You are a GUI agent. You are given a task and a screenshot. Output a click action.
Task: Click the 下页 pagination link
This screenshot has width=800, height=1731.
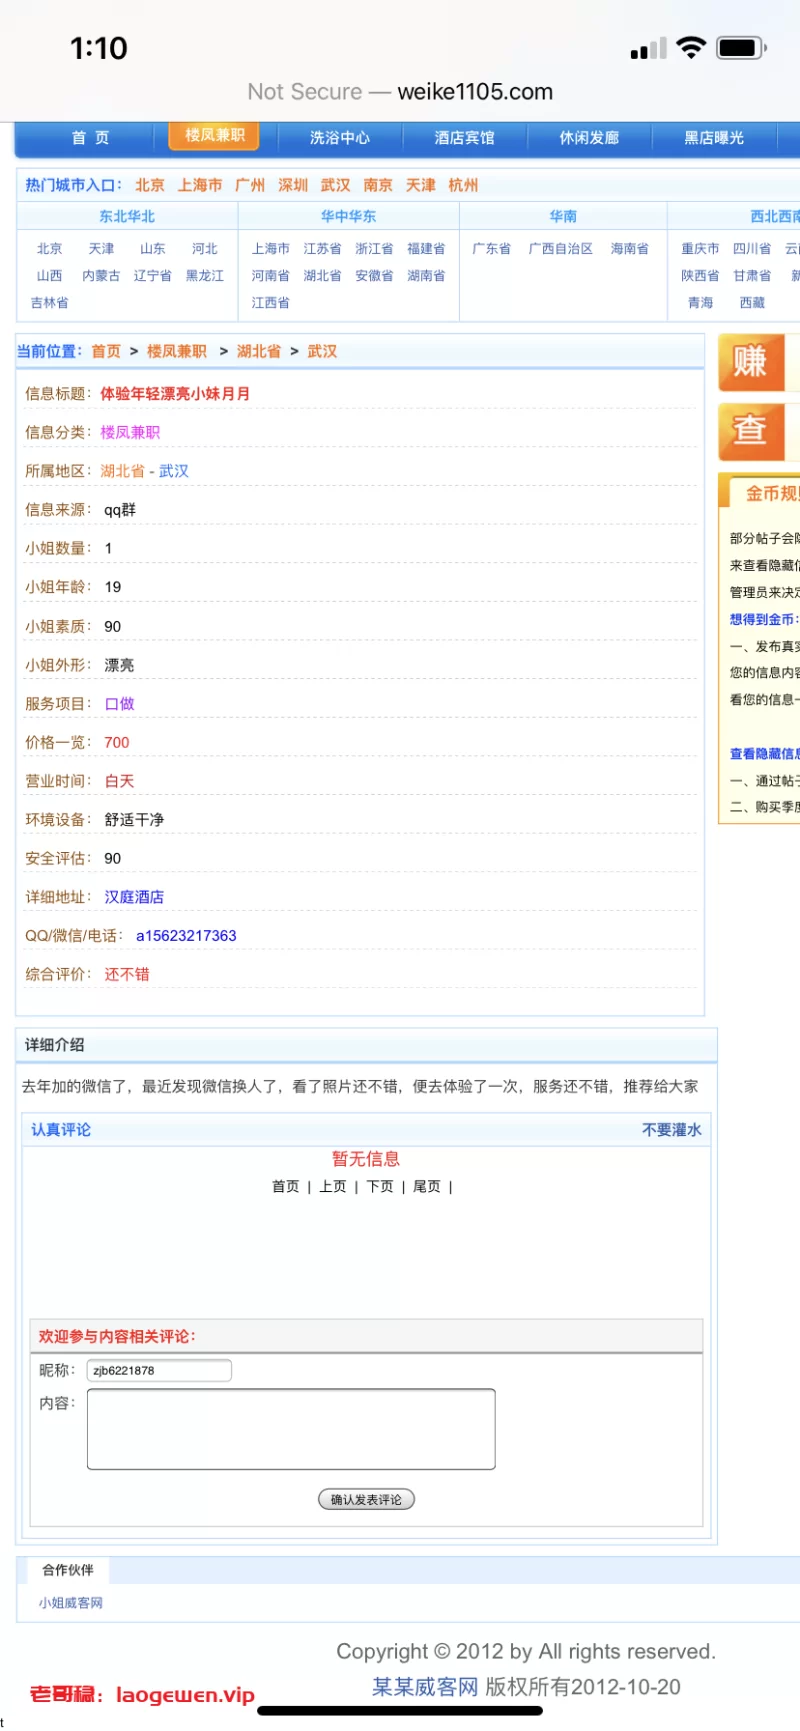coord(380,1187)
